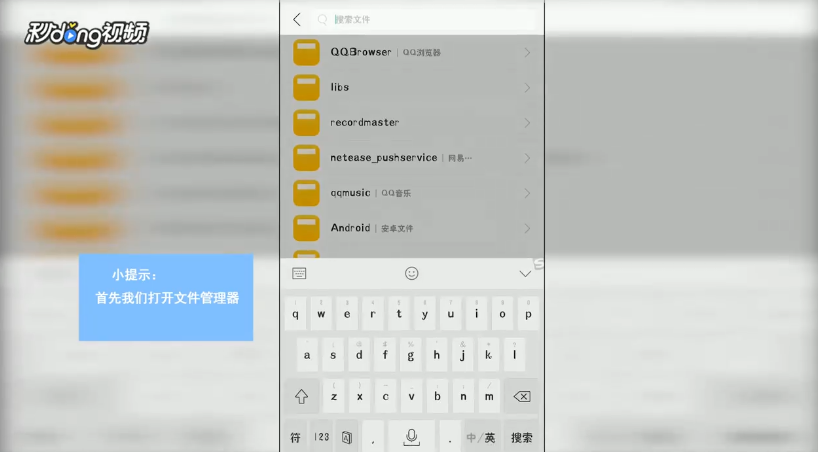Expand recordmaster row chevron
The image size is (818, 452).
point(527,123)
